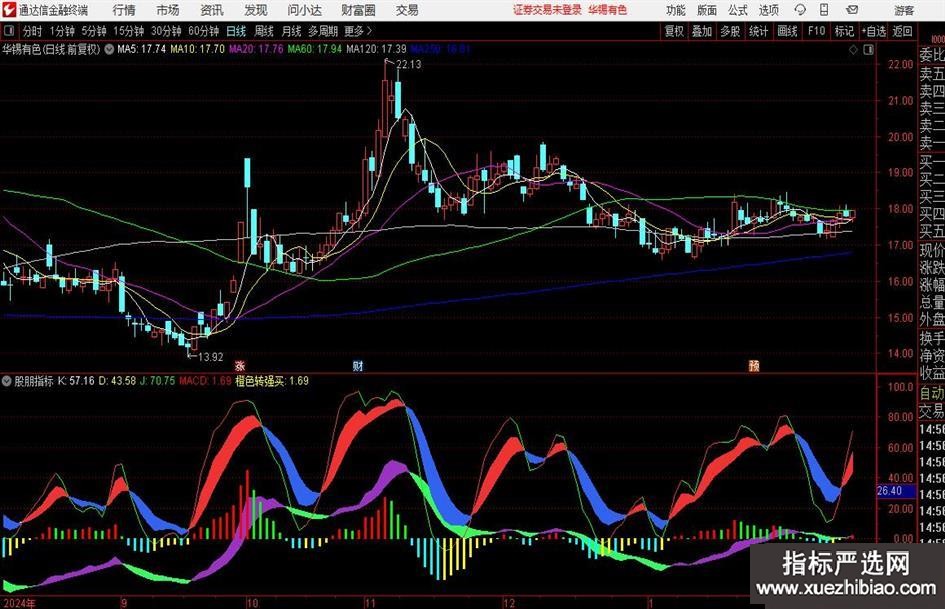Click the 统计 statistics button
Screen dimensions: 945x609
click(758, 31)
